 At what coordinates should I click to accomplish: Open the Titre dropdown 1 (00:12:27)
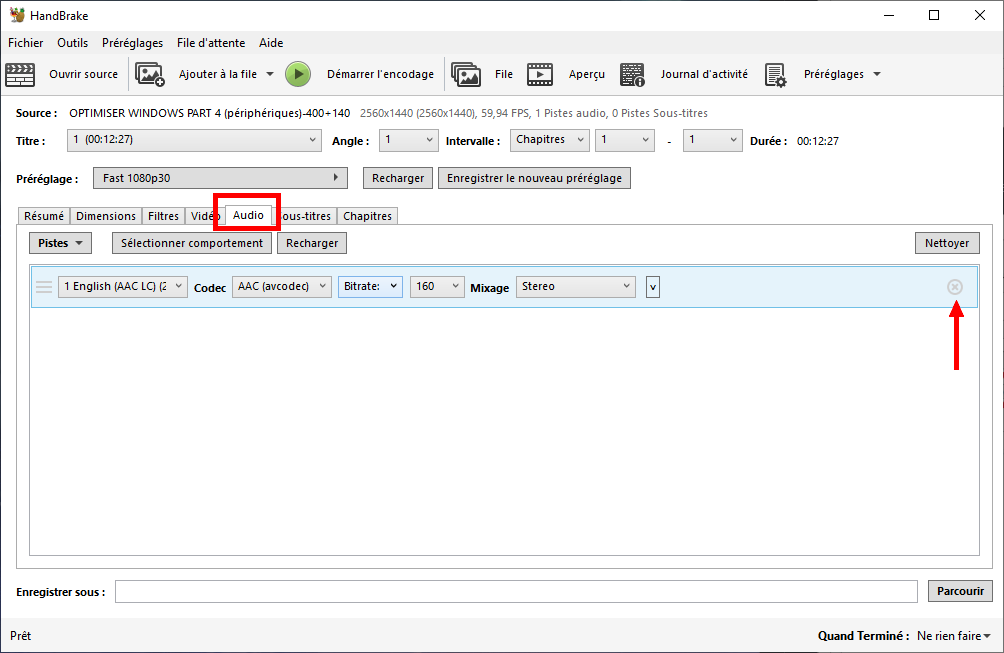194,140
